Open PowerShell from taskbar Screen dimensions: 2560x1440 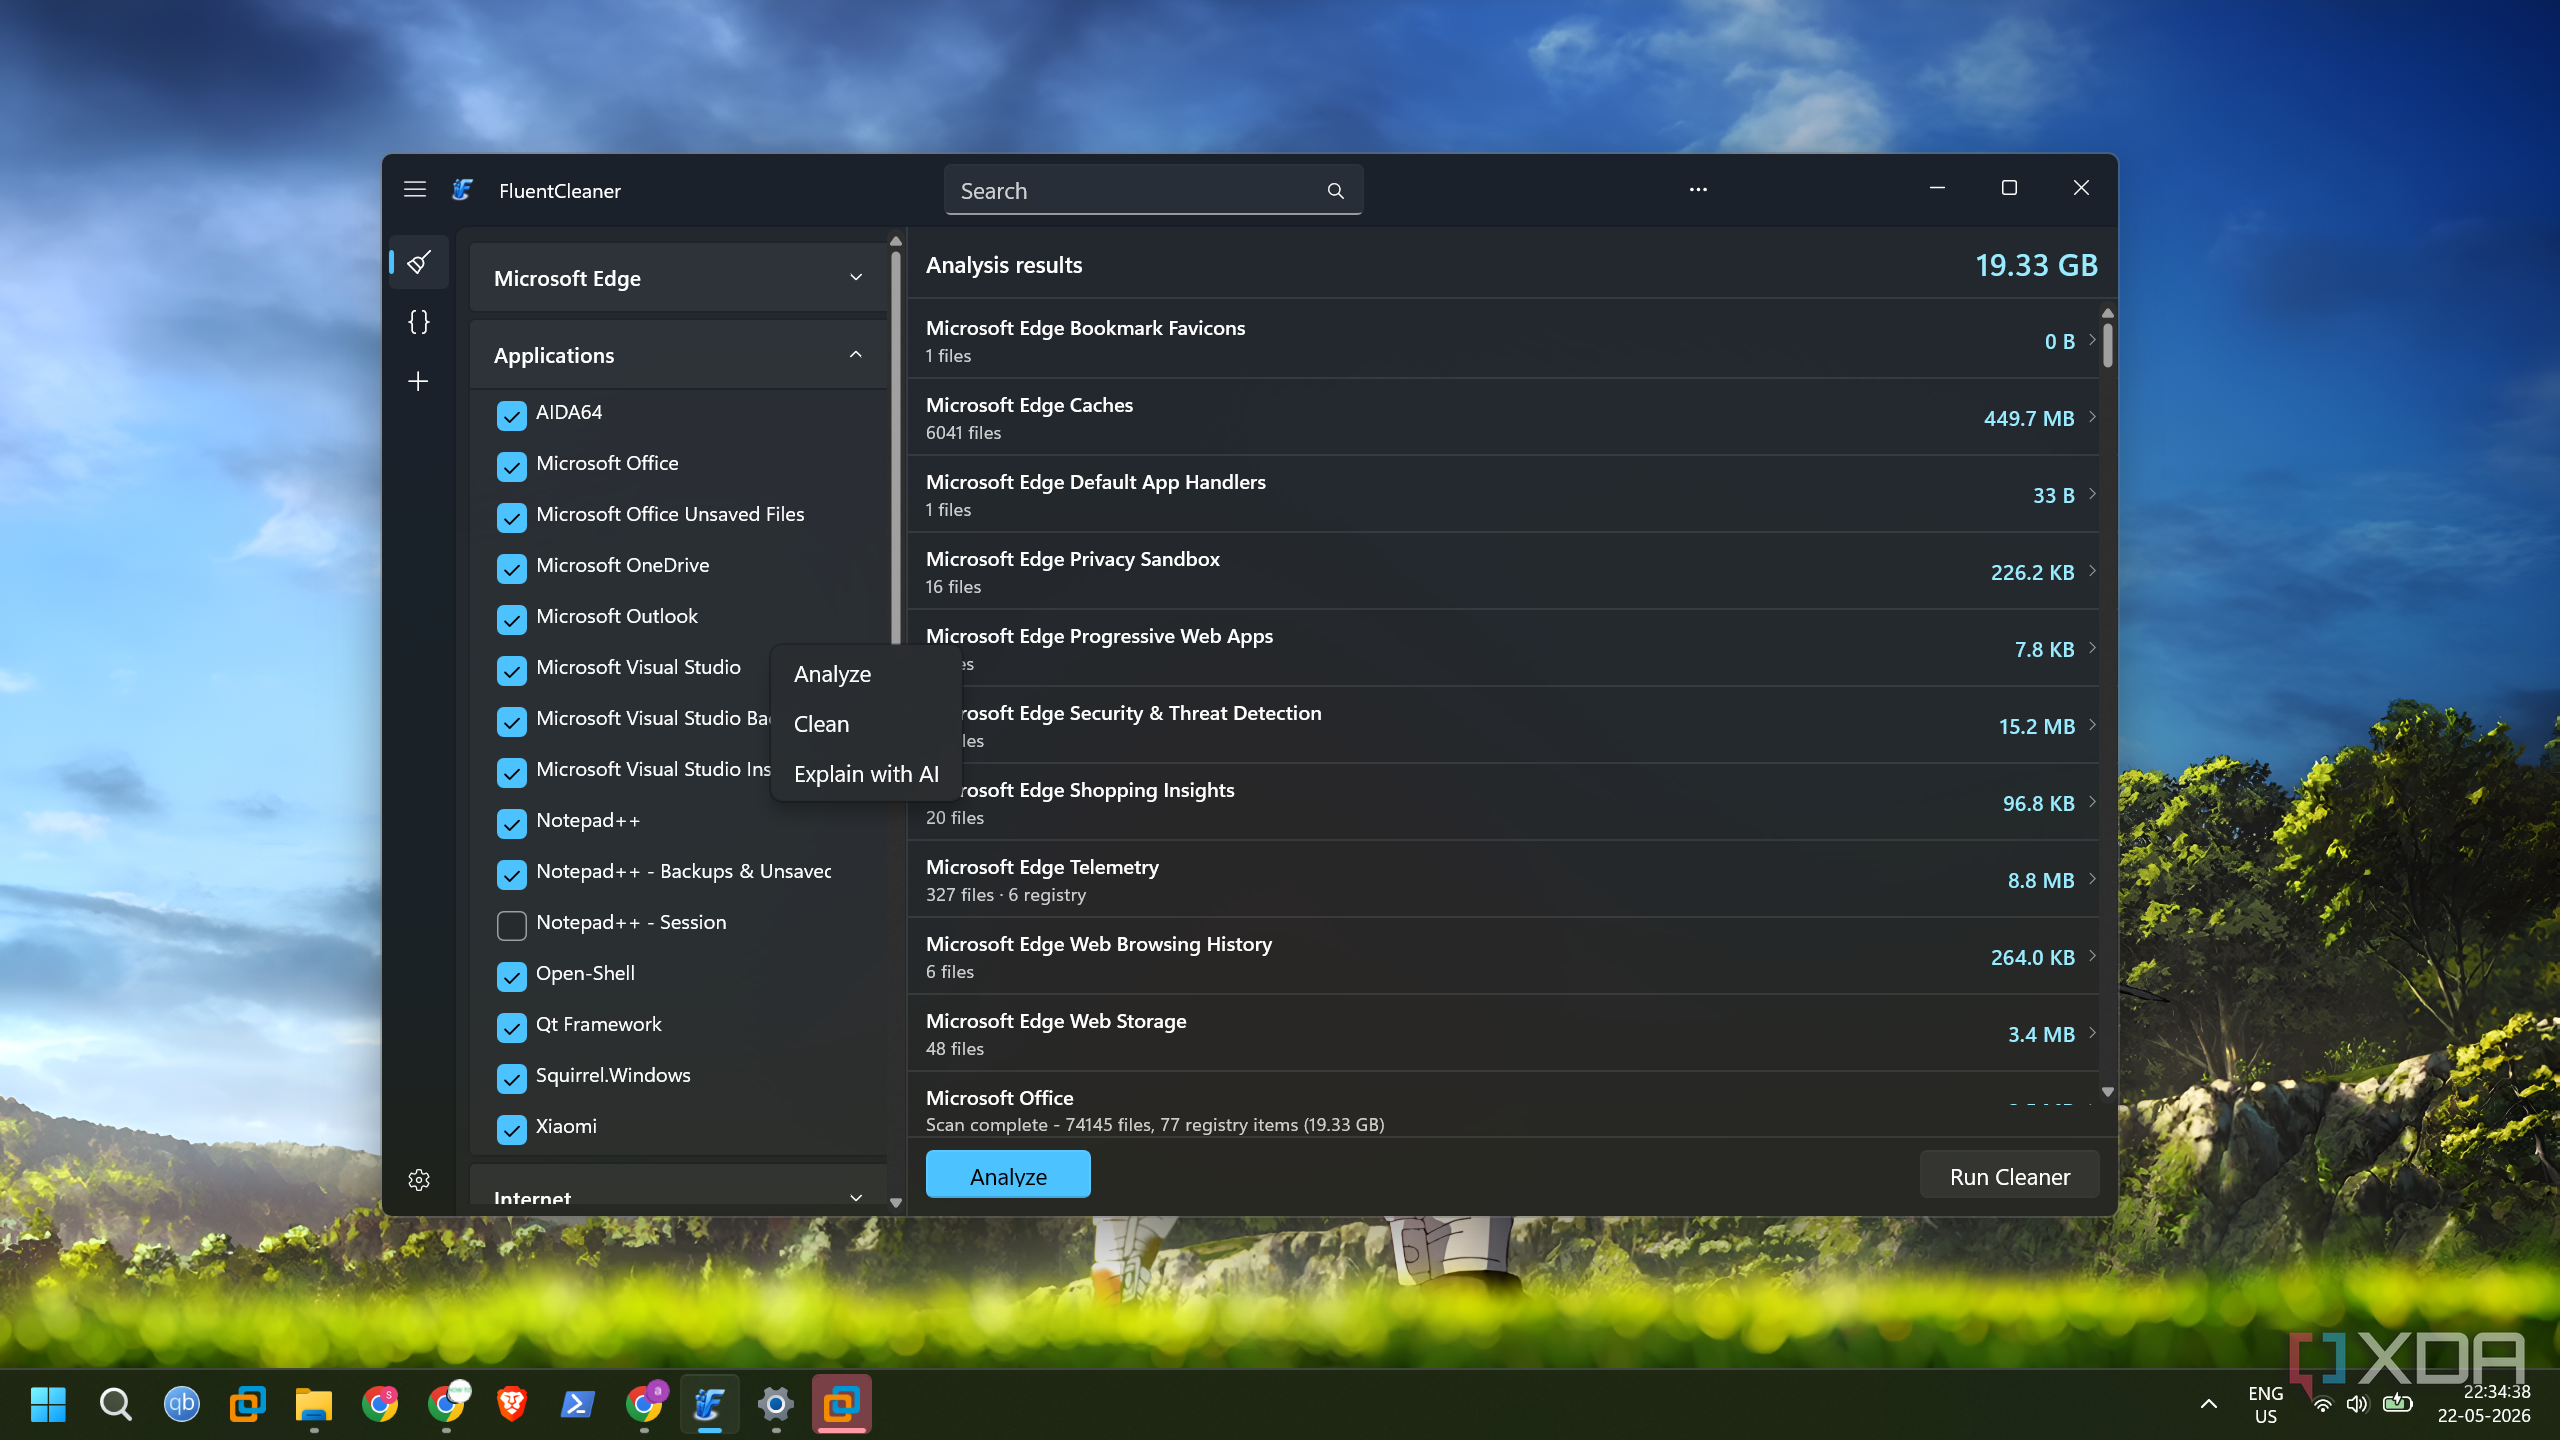[x=577, y=1405]
